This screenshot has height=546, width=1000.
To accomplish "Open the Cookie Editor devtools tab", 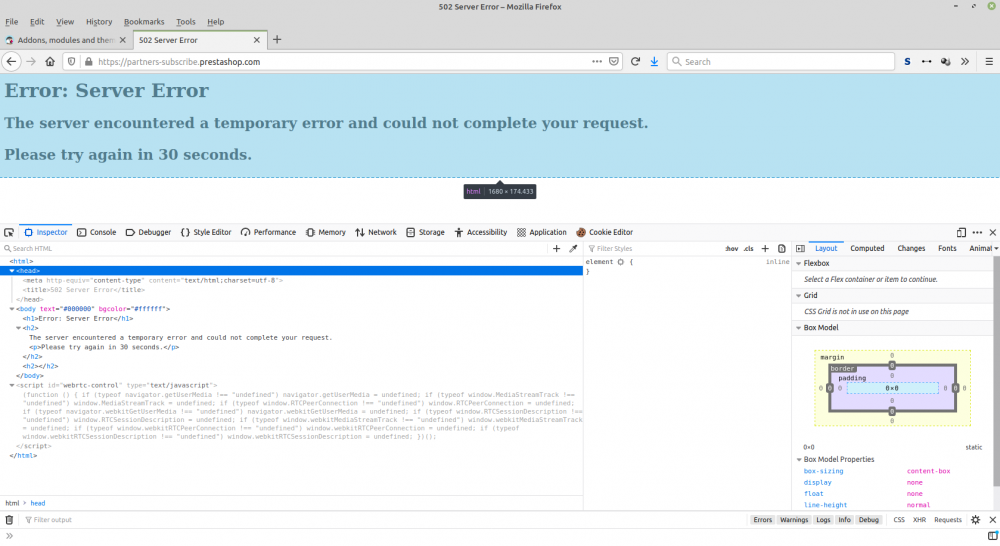I will pos(605,232).
